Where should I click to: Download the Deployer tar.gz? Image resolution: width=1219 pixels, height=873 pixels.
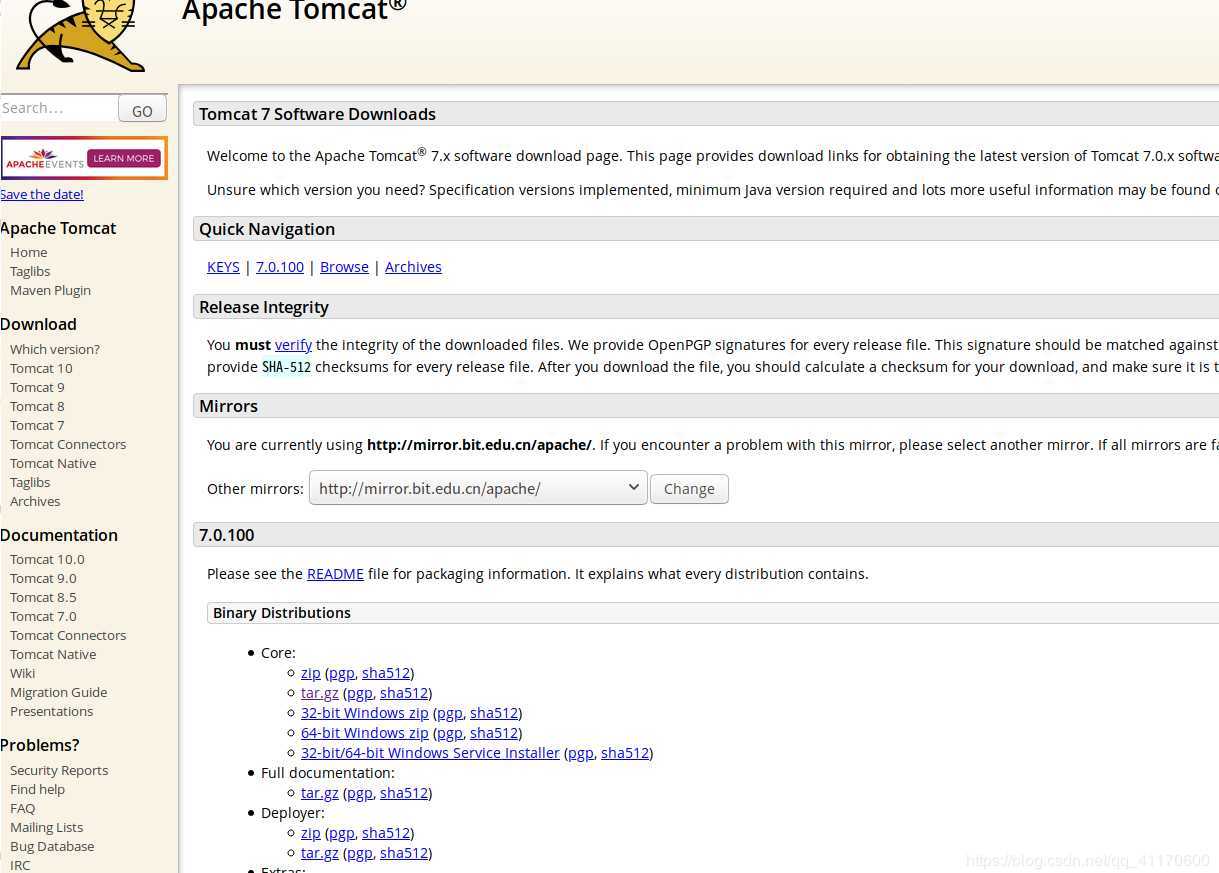pos(320,853)
